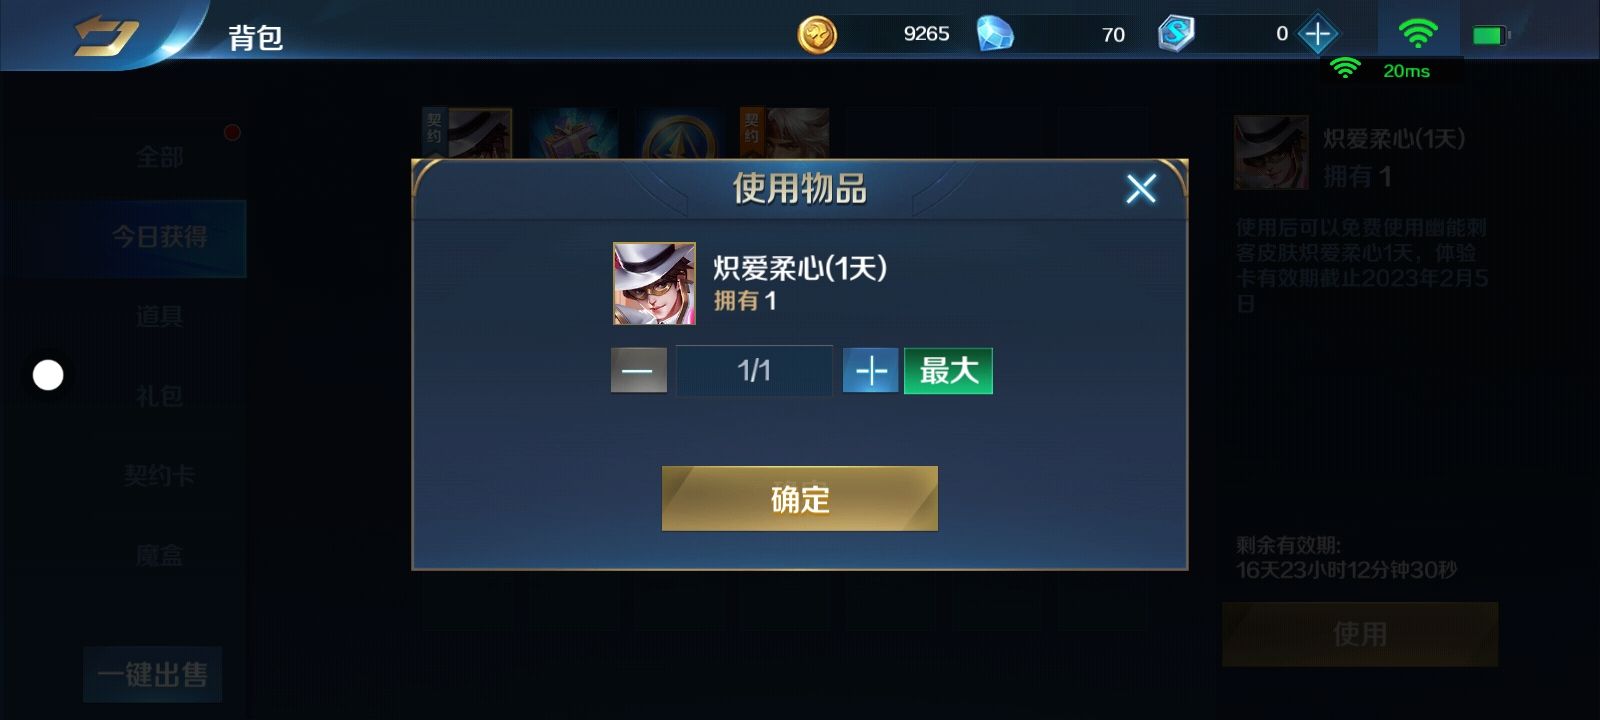
Task: Tap the back arrow icon
Action: click(106, 36)
